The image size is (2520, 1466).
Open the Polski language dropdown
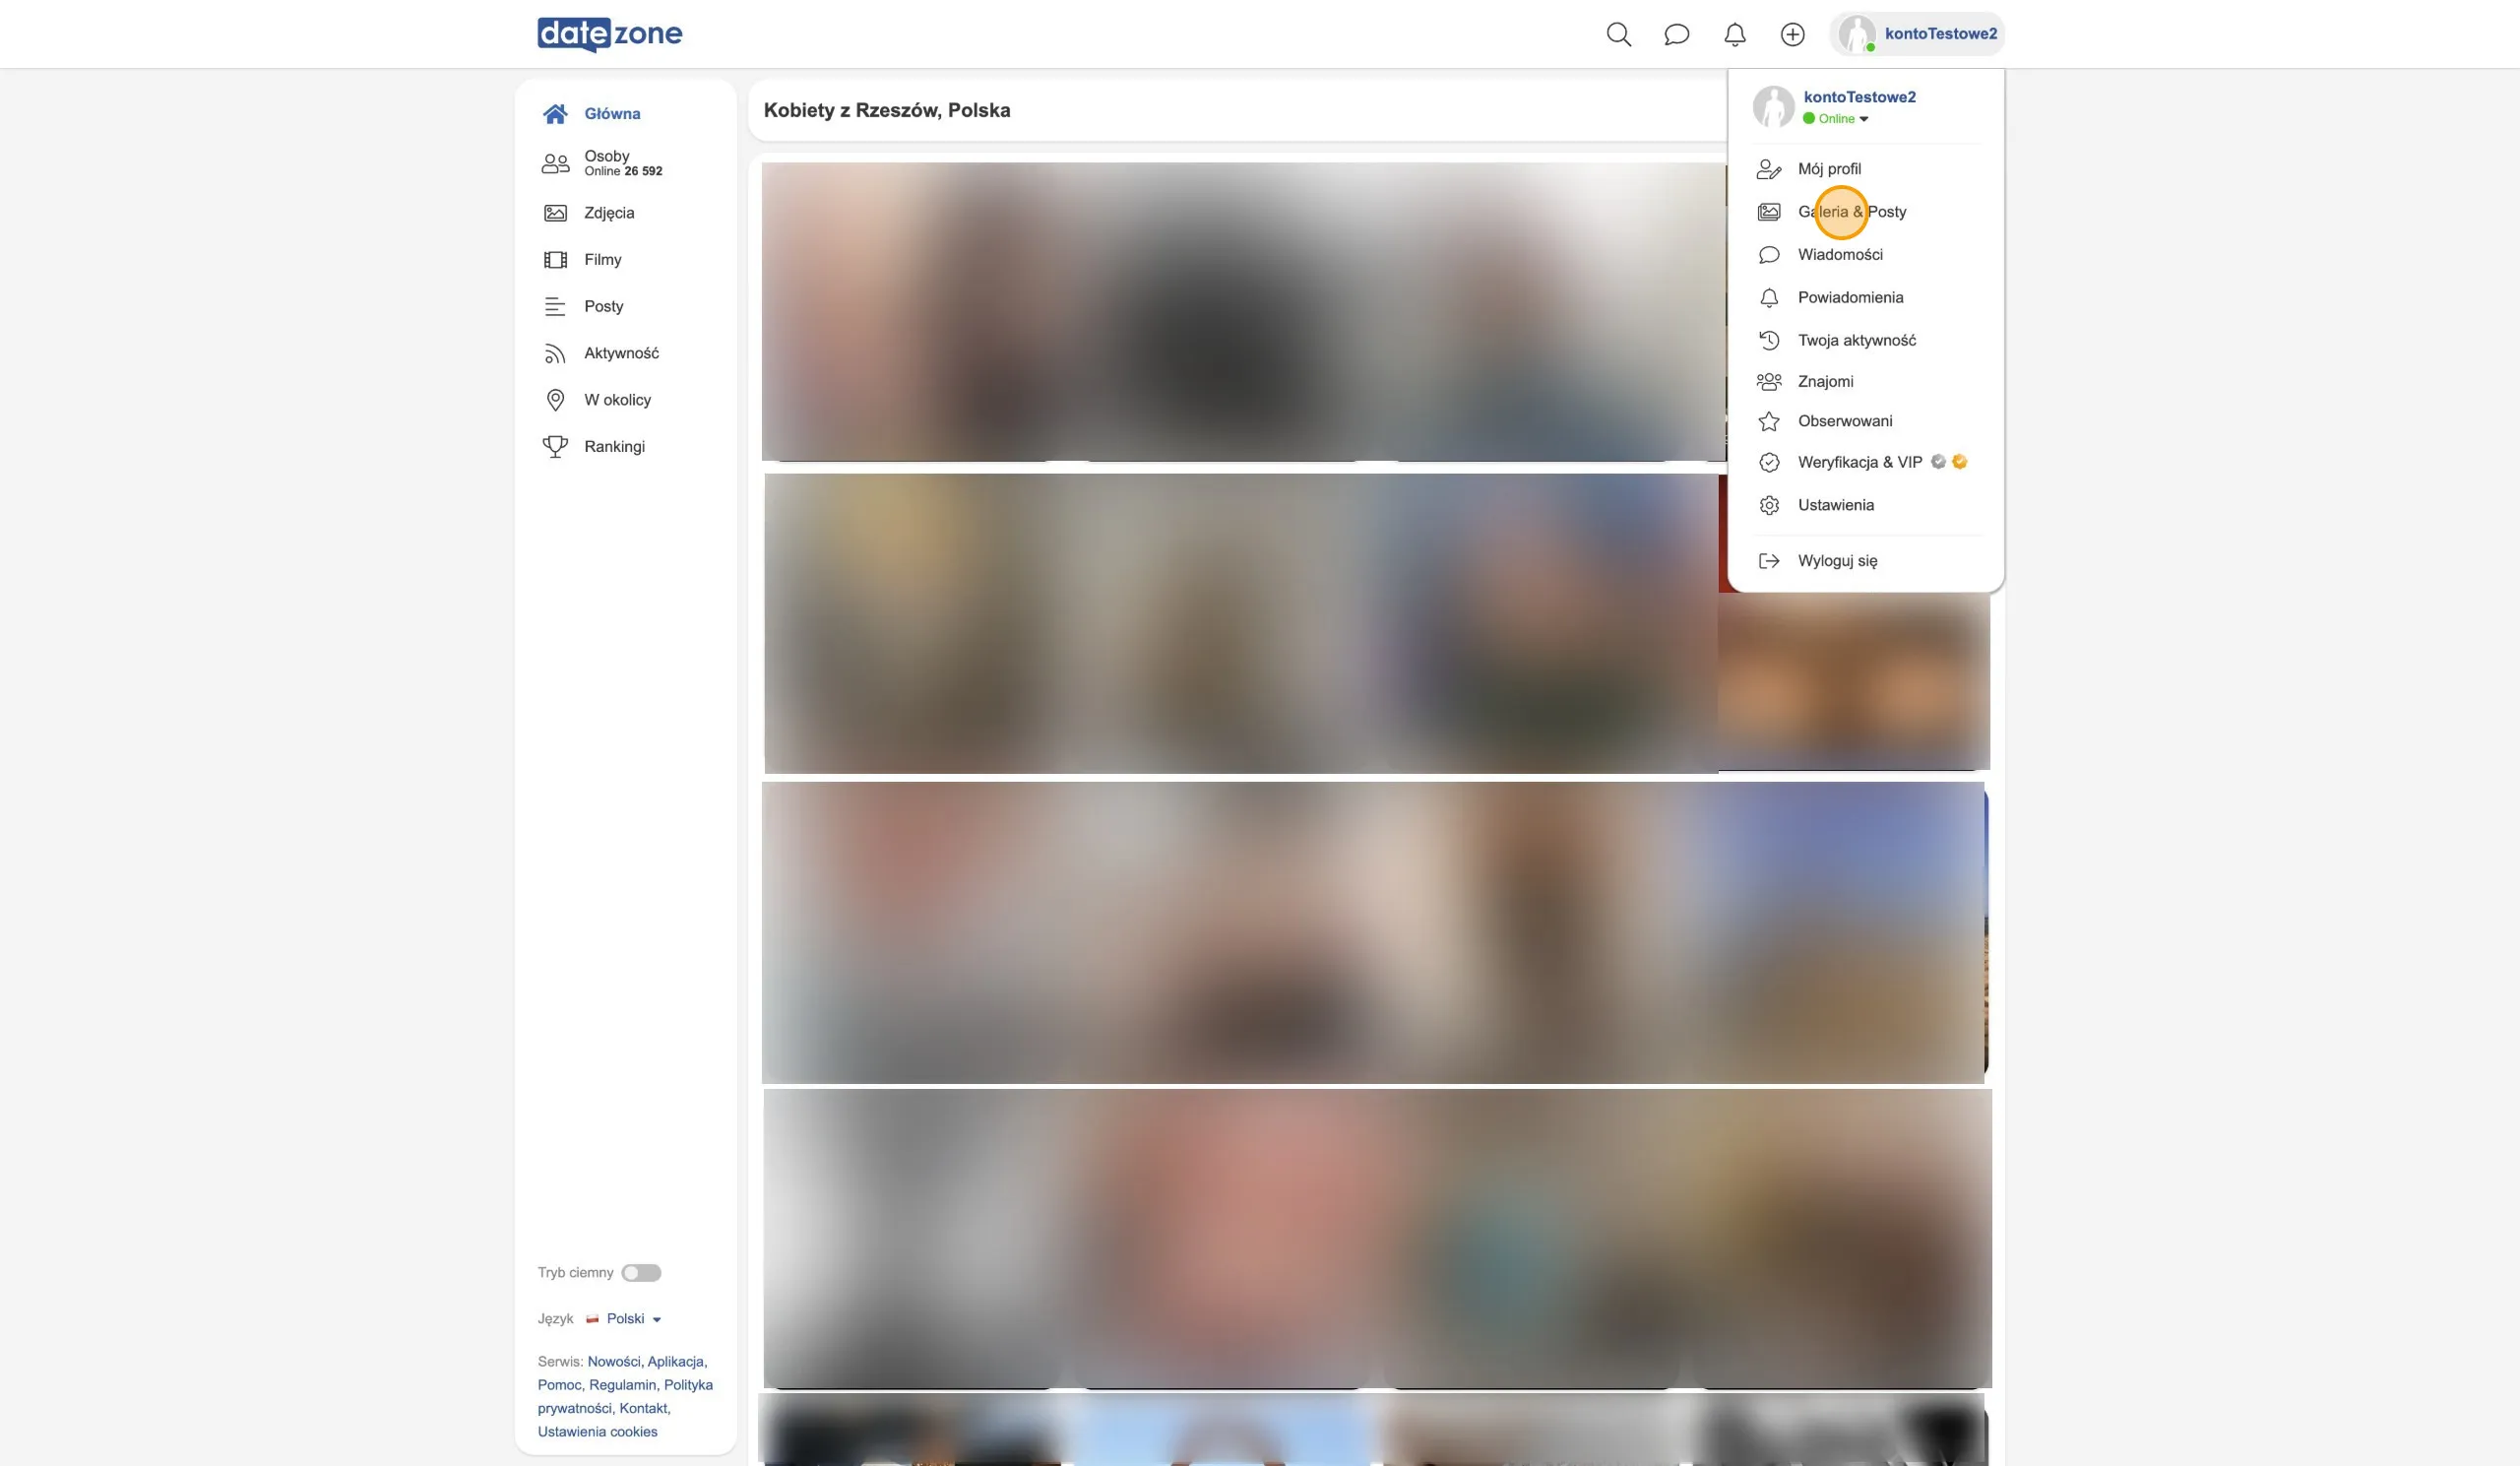625,1319
